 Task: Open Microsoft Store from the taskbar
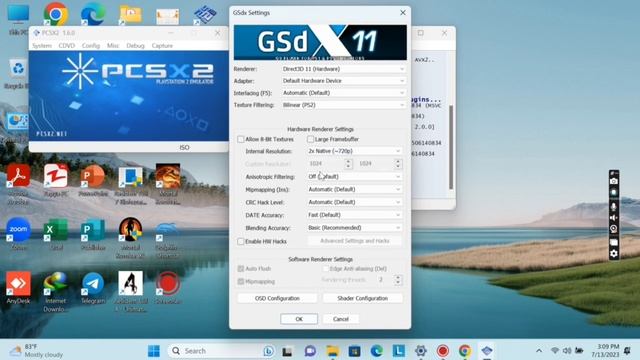point(354,351)
